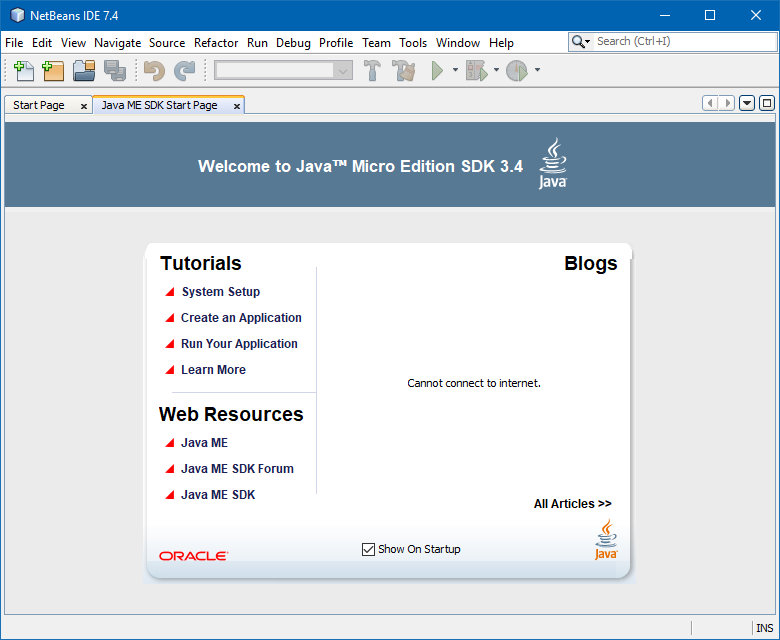Open the Tools menu

(413, 43)
